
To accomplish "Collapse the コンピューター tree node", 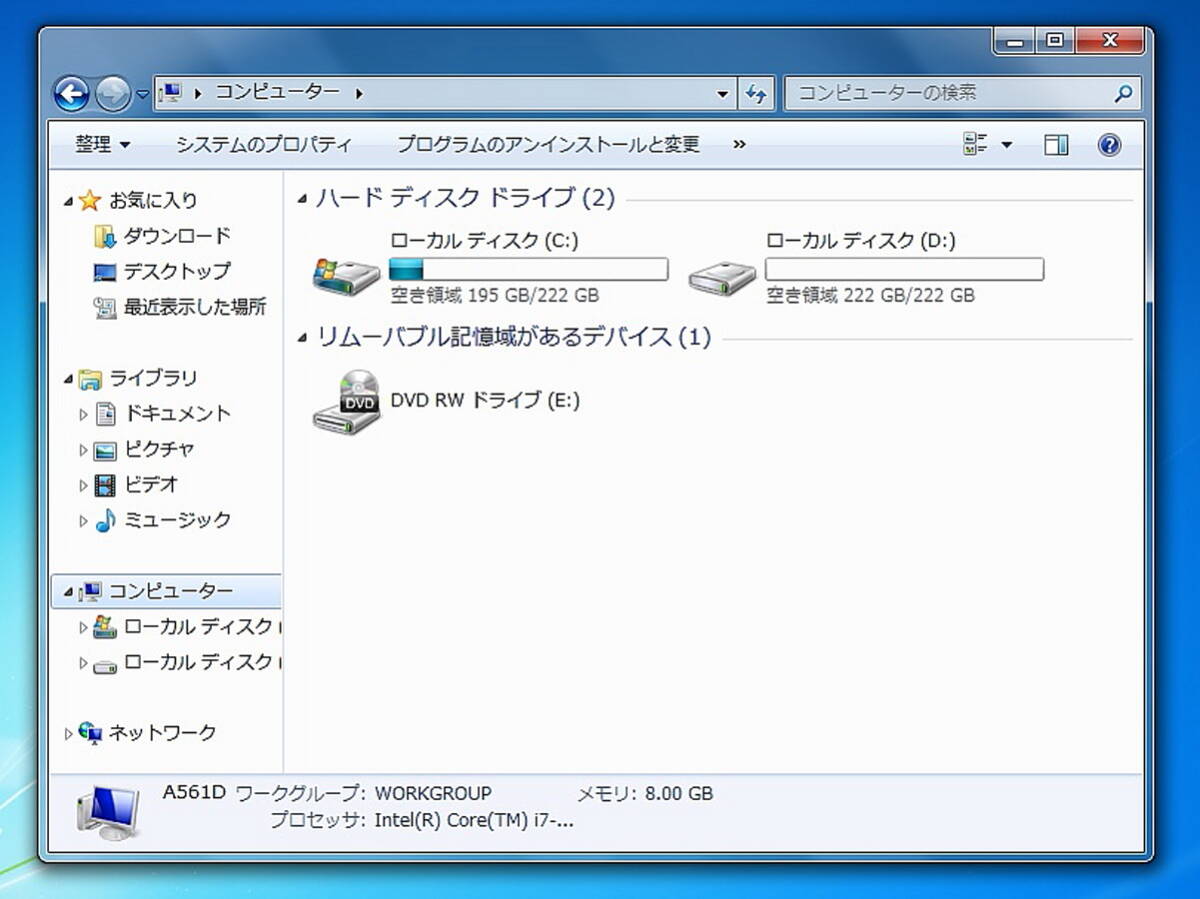I will tap(69, 593).
